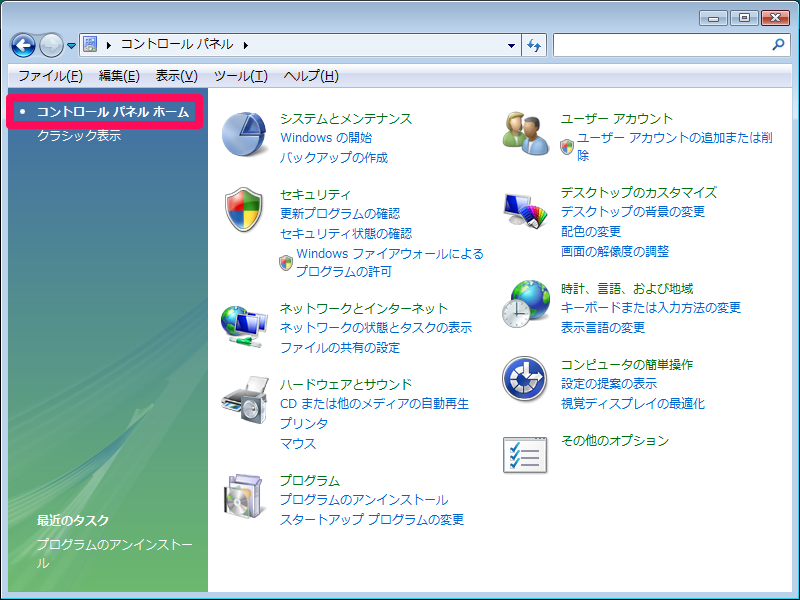800x600 pixels.
Task: Open the Hardware and Sound (ハードウェアとサウンド) icon
Action: (x=244, y=399)
